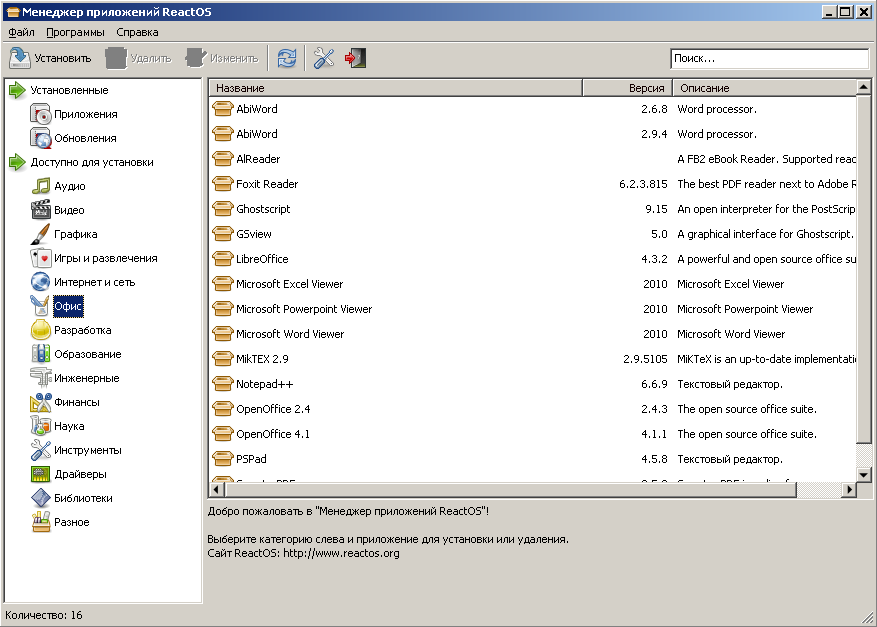Click the exit door icon in toolbar
Image resolution: width=877 pixels, height=627 pixels.
click(x=355, y=58)
